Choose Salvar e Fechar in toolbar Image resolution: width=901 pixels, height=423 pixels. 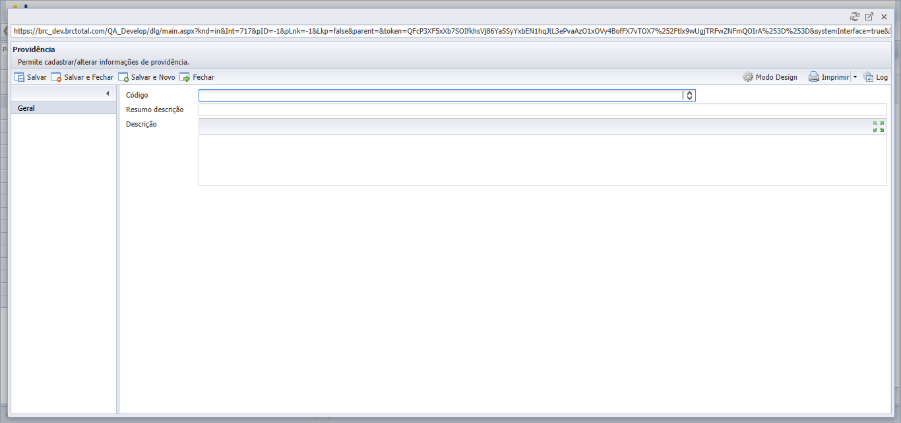82,77
